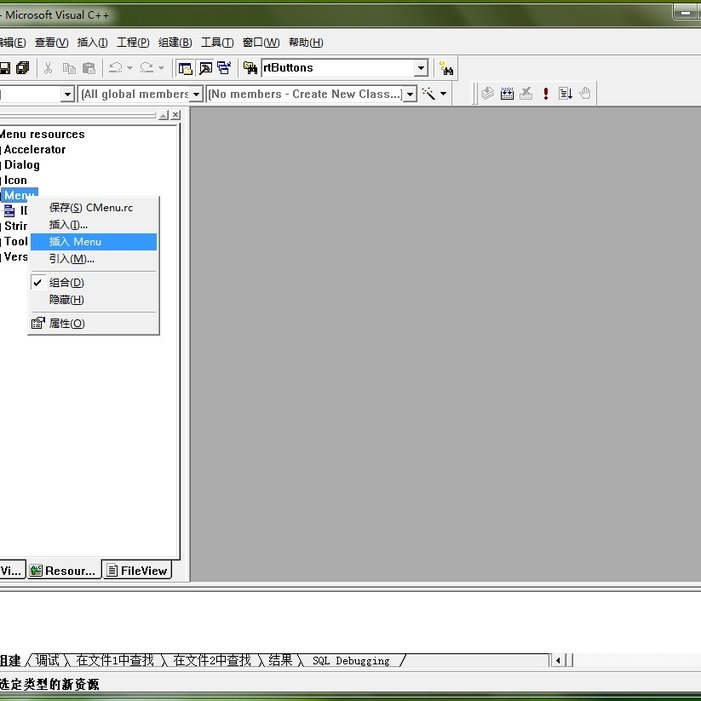
Task: Switch to the 在文件1中查找 output tab
Action: (x=115, y=660)
